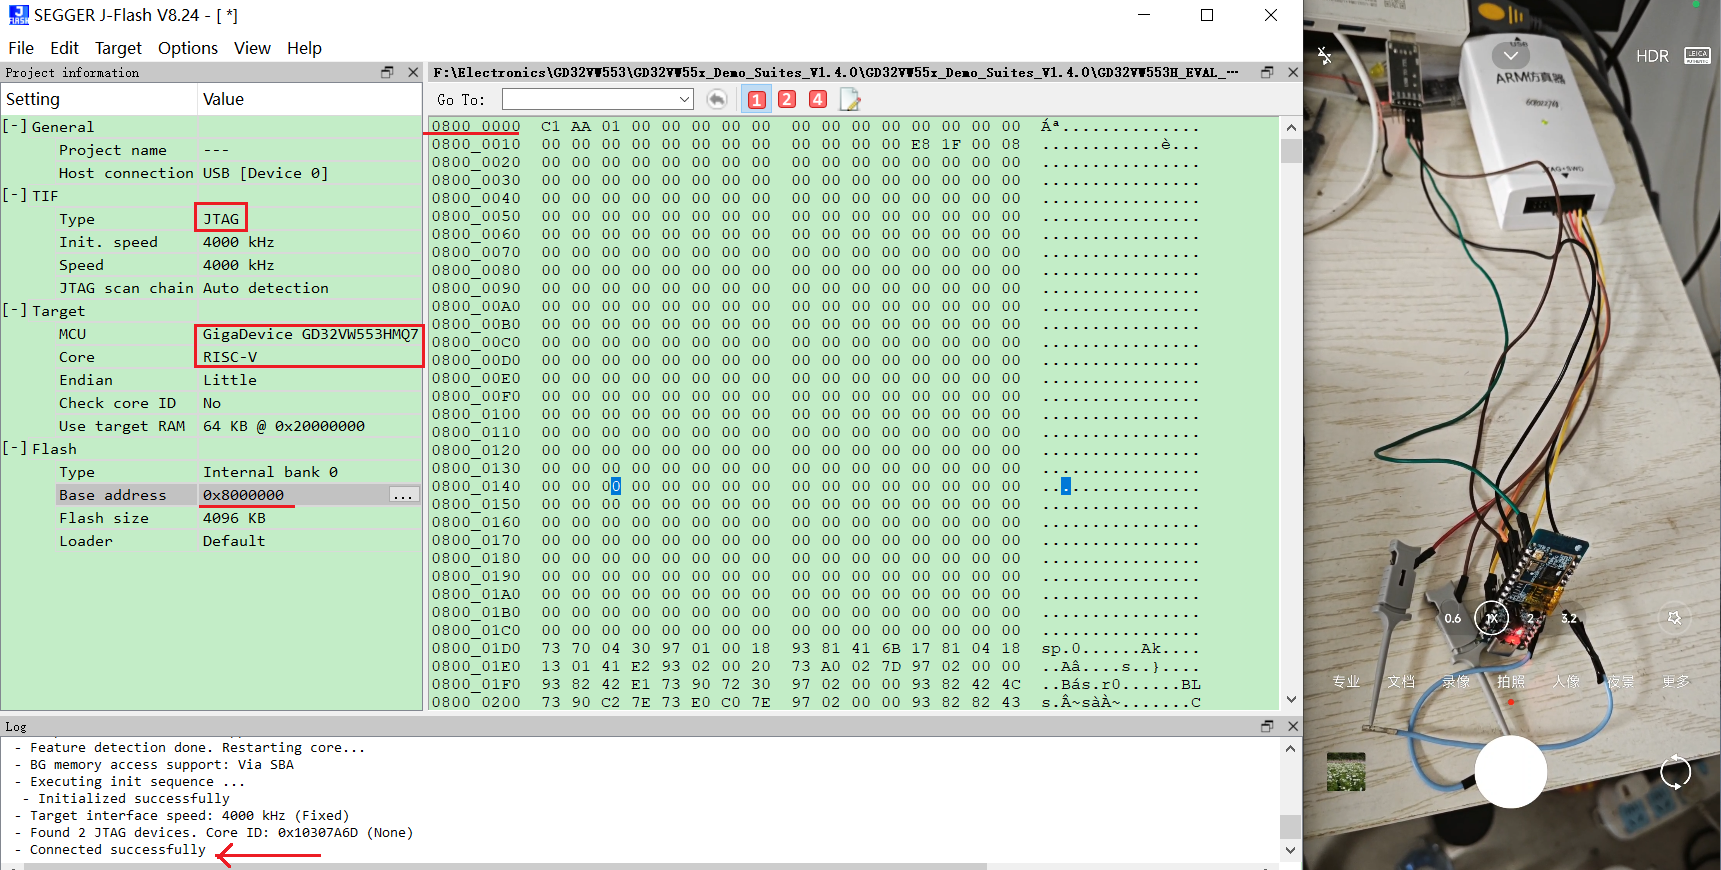Viewport: 1721px width, 870px height.
Task: Undock the Log panel
Action: coord(1267,726)
